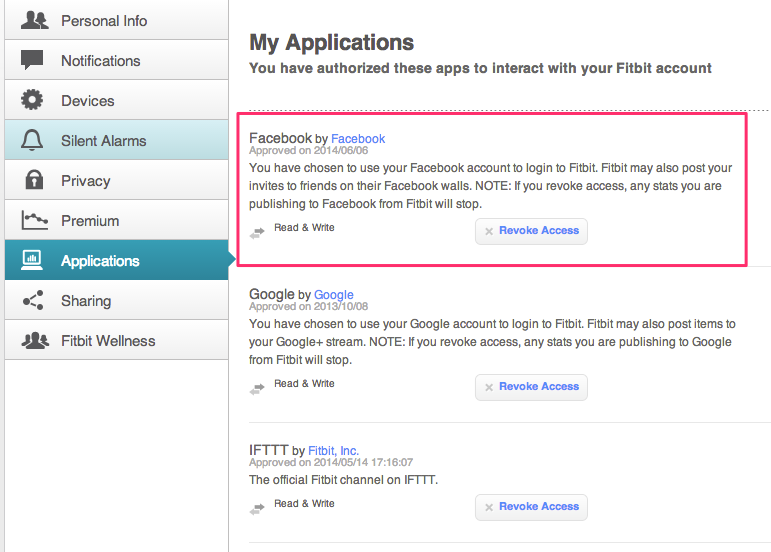Click the read-write arrows icon under Google

[x=257, y=389]
